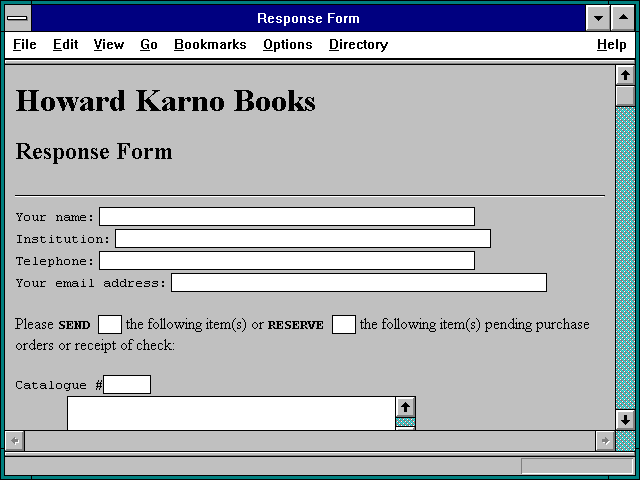Viewport: 640px width, 480px height.
Task: Click the text area's scroll up arrow
Action: pos(405,407)
